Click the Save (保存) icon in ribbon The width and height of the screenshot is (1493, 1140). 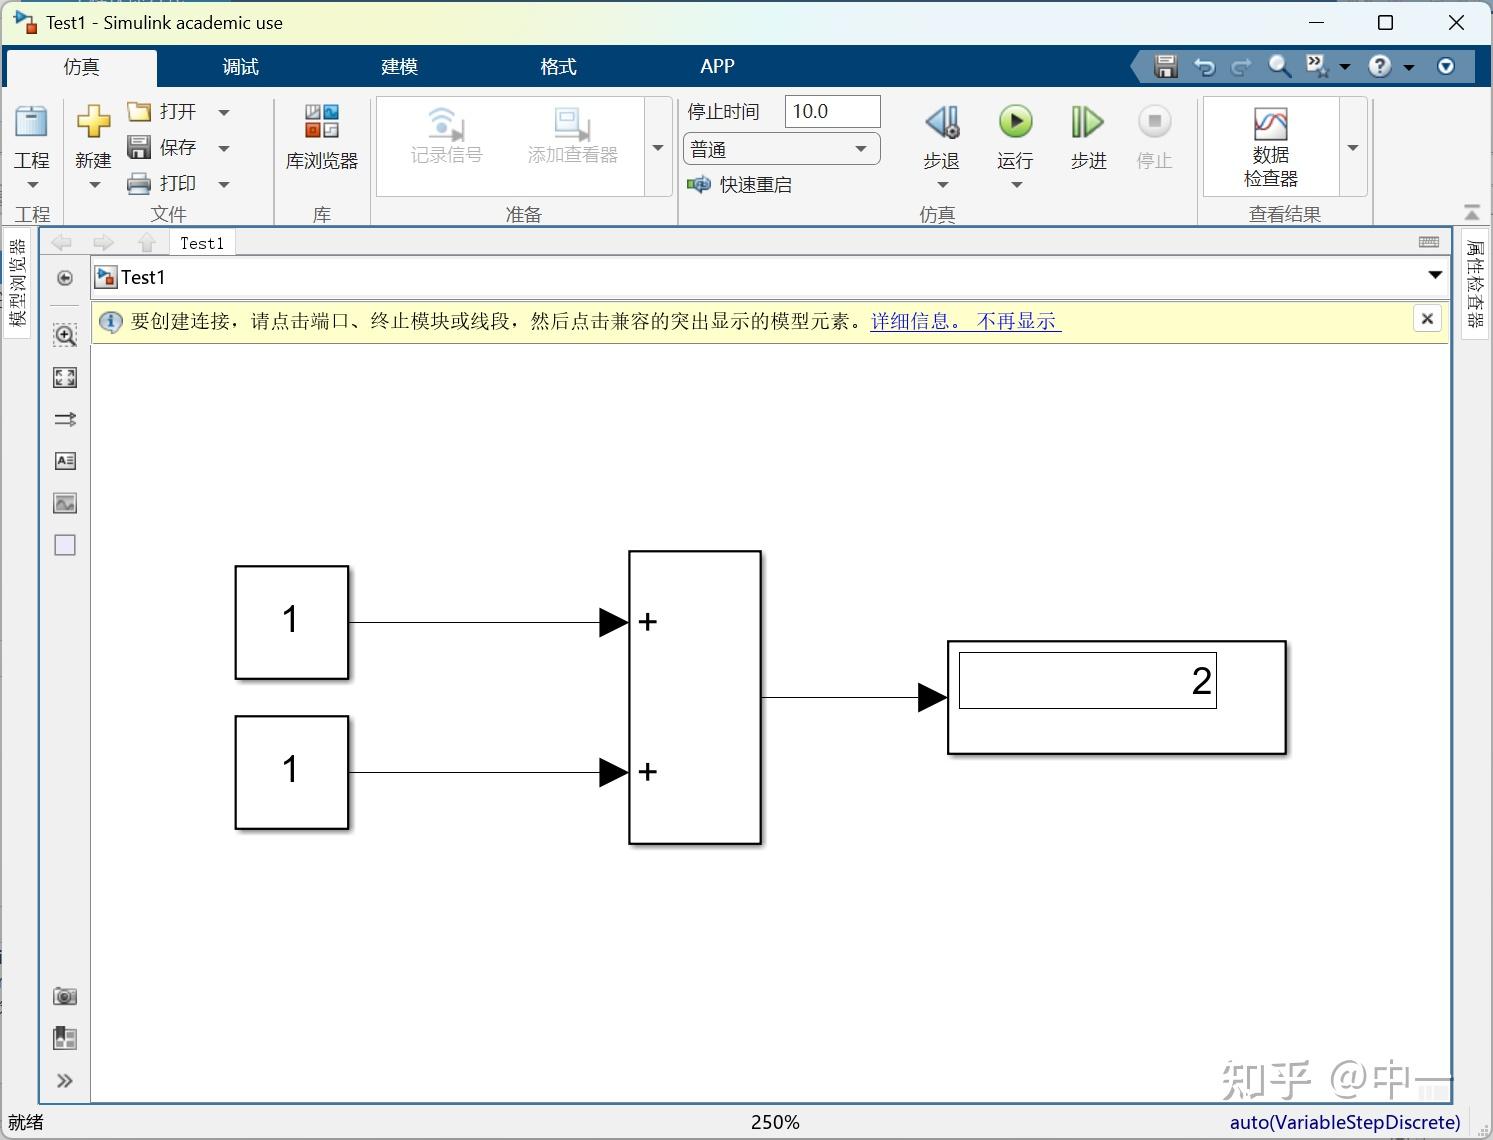click(139, 147)
